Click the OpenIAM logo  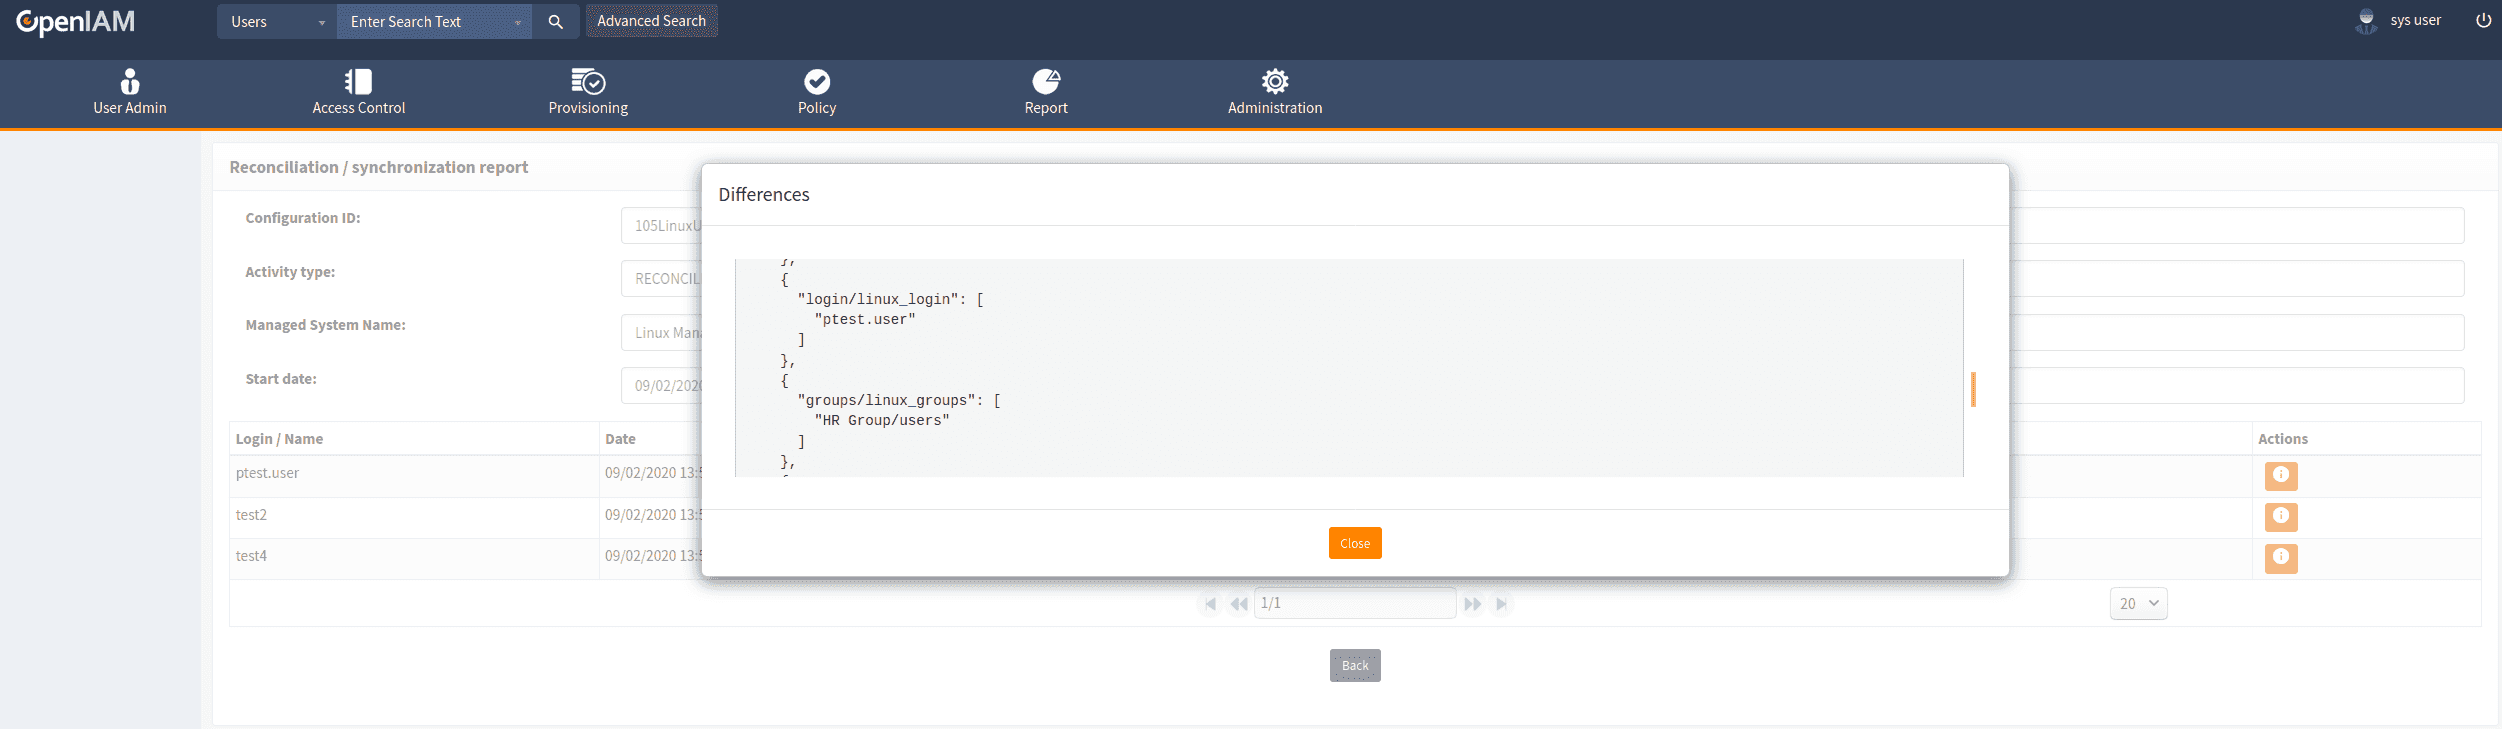pos(75,22)
